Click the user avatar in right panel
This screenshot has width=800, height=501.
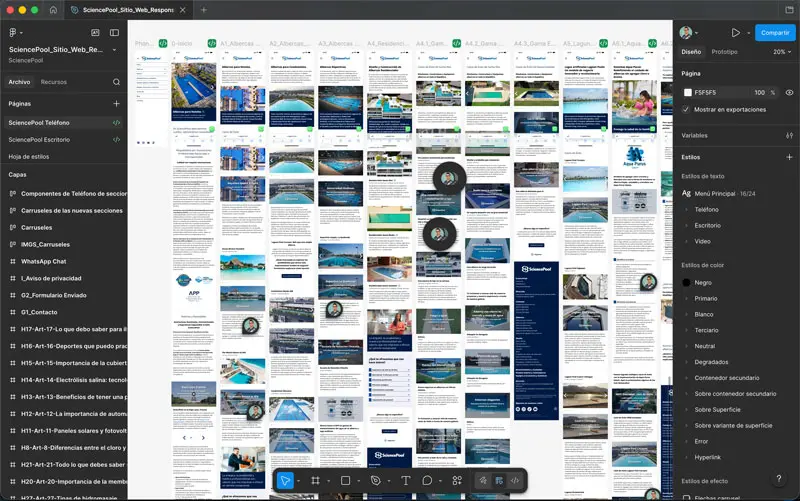686,33
